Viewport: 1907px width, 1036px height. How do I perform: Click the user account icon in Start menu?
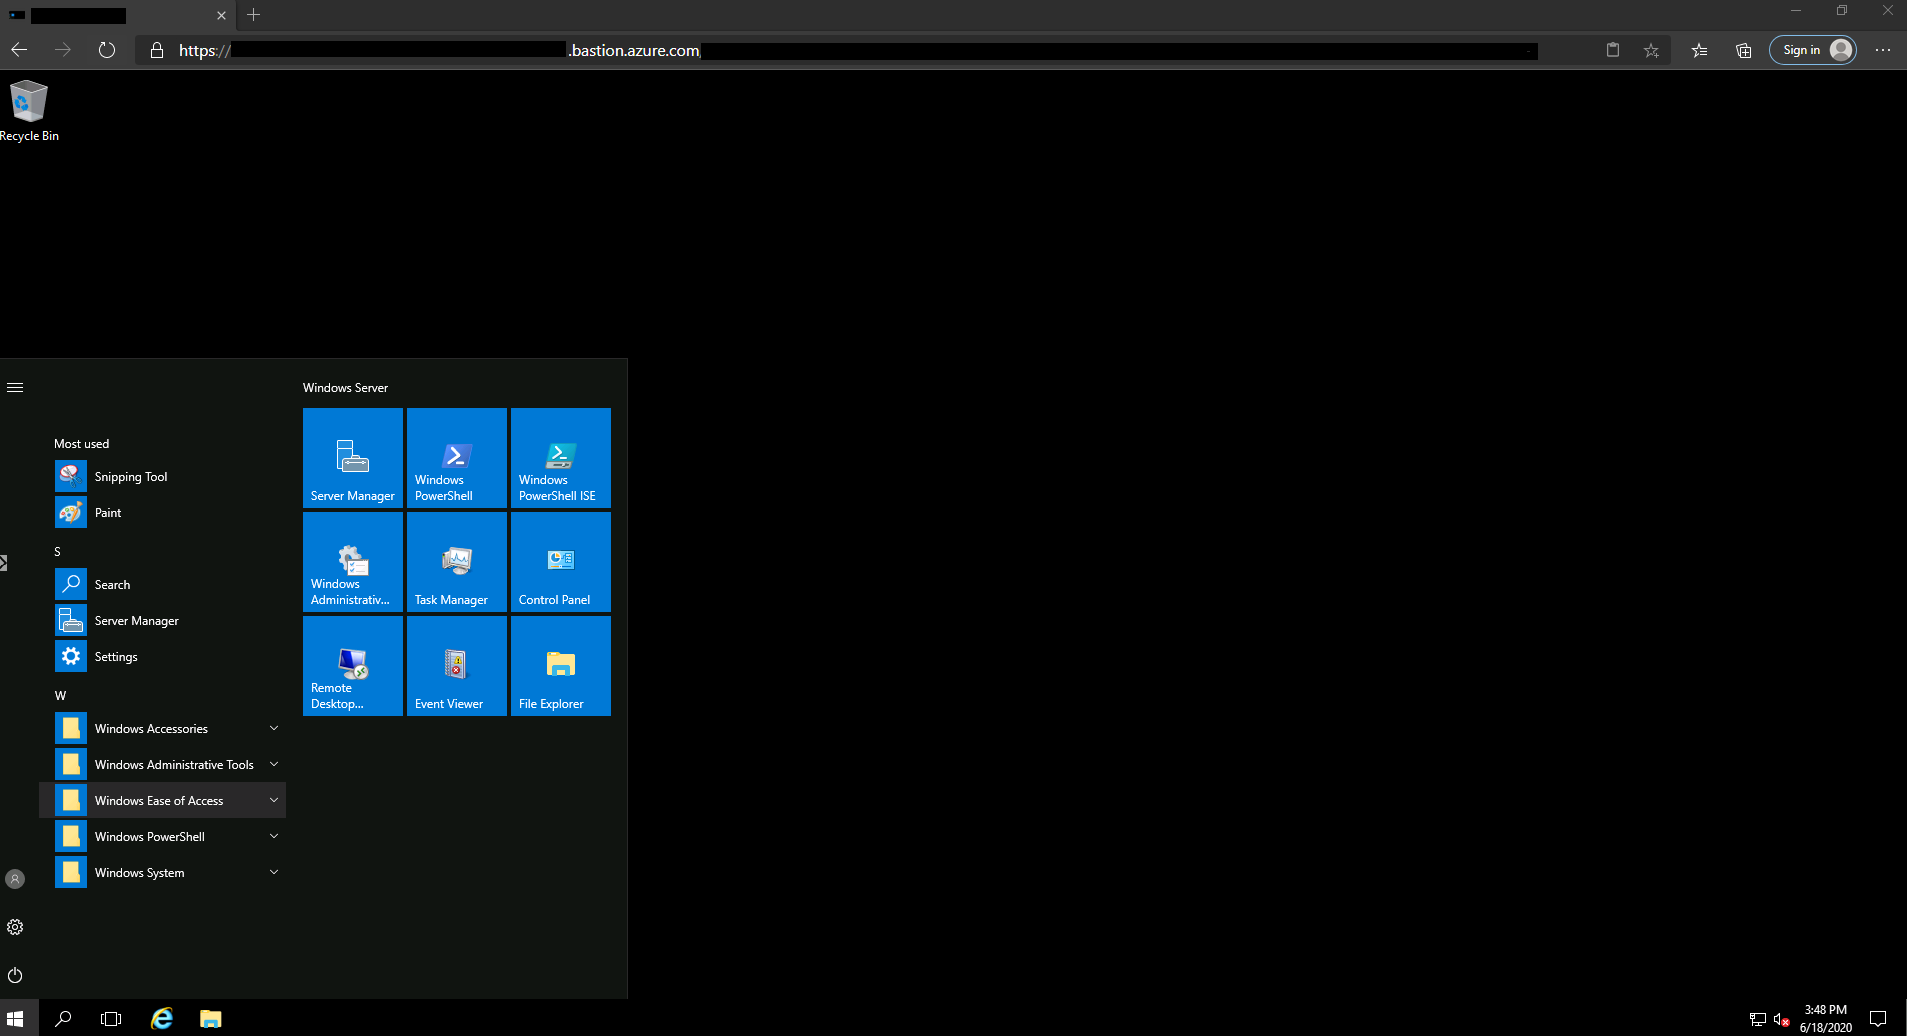pyautogui.click(x=15, y=879)
